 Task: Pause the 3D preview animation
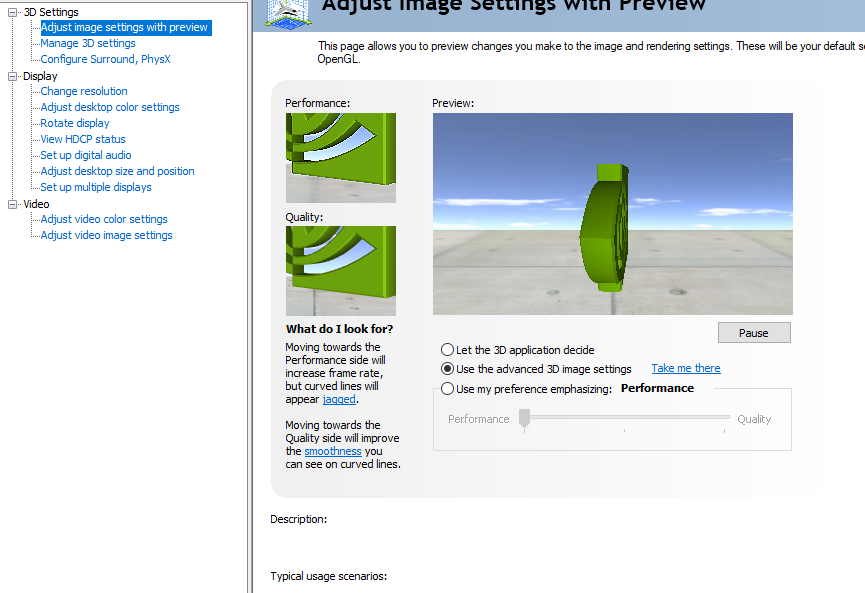pos(754,333)
